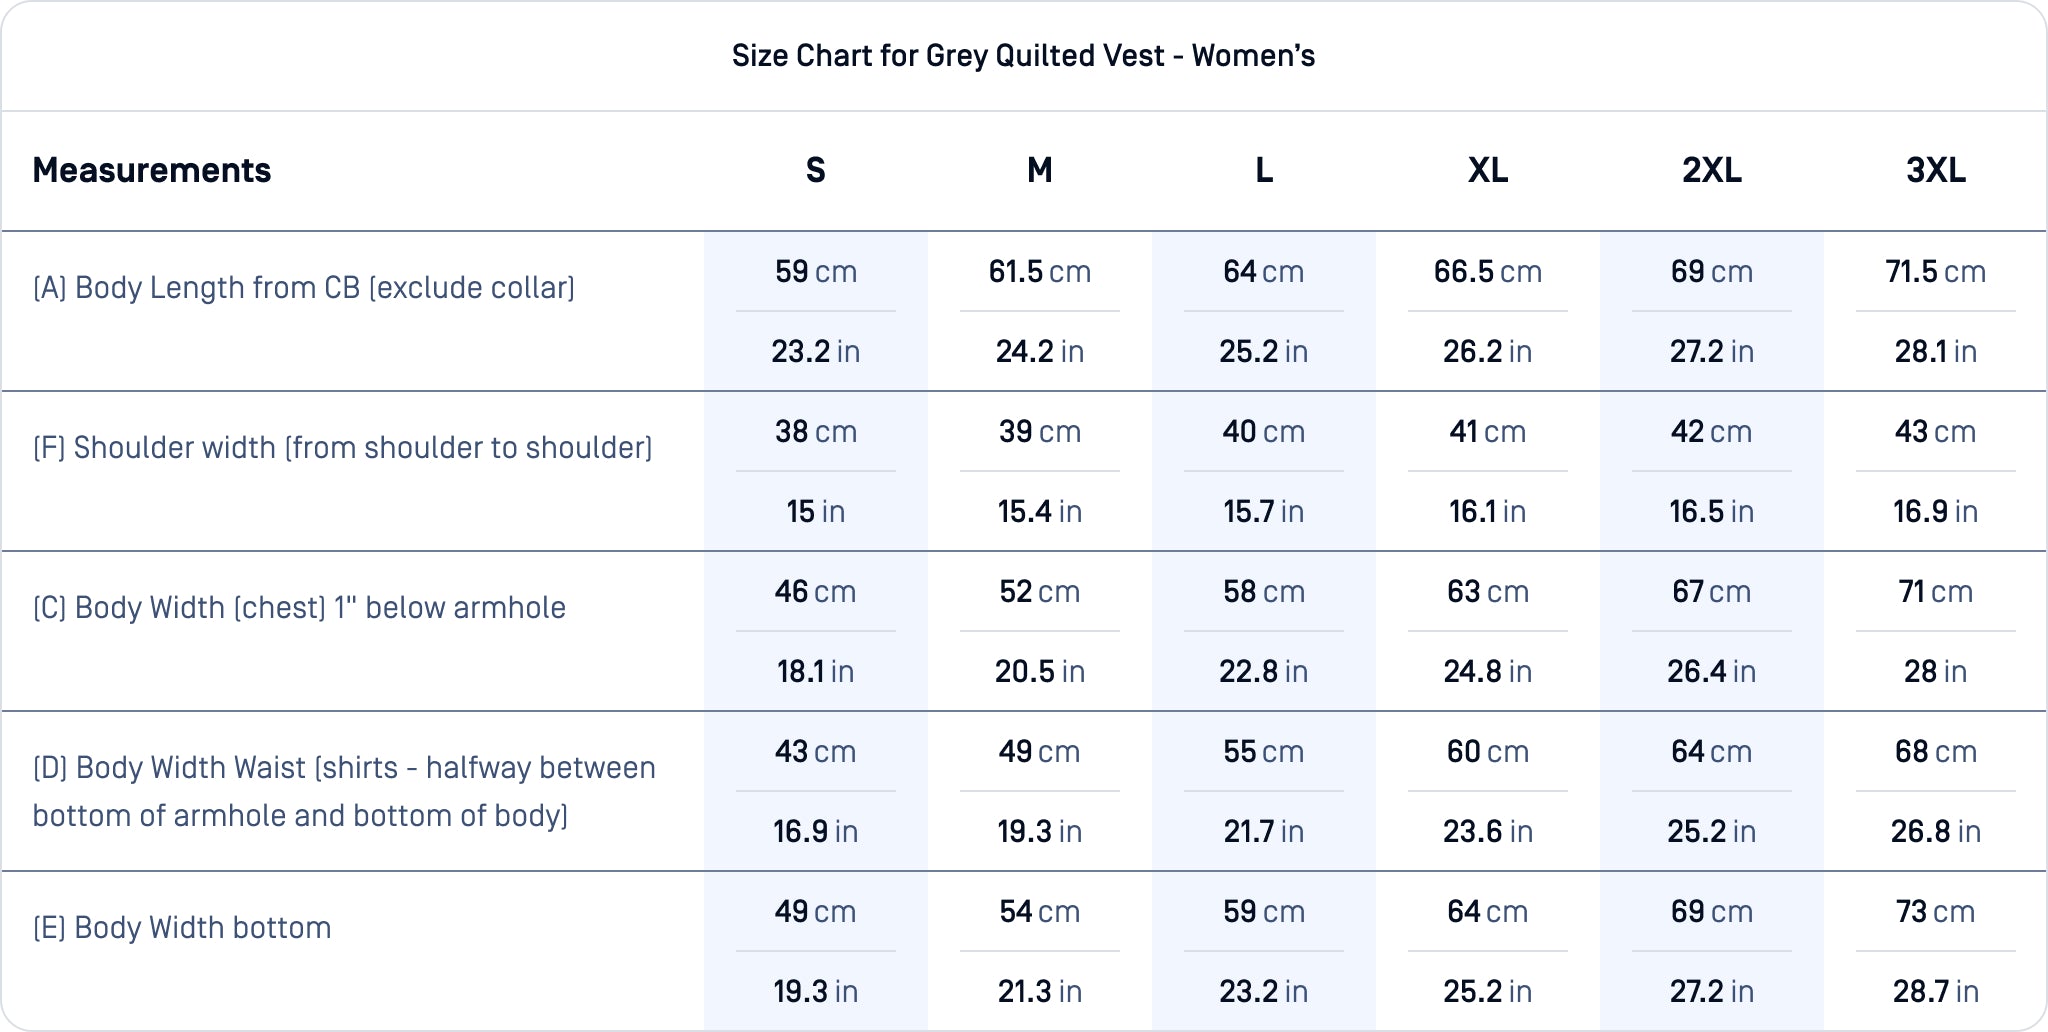The height and width of the screenshot is (1032, 2048).
Task: Click the 73 cm body width bottom value
Action: pos(1936,912)
